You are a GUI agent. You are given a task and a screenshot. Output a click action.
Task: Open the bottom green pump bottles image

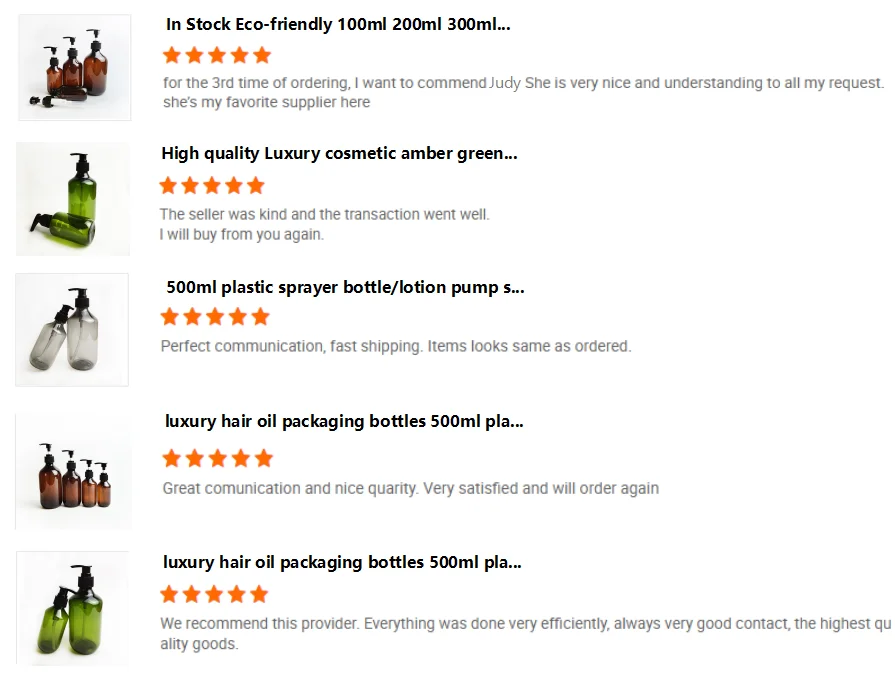[x=72, y=608]
